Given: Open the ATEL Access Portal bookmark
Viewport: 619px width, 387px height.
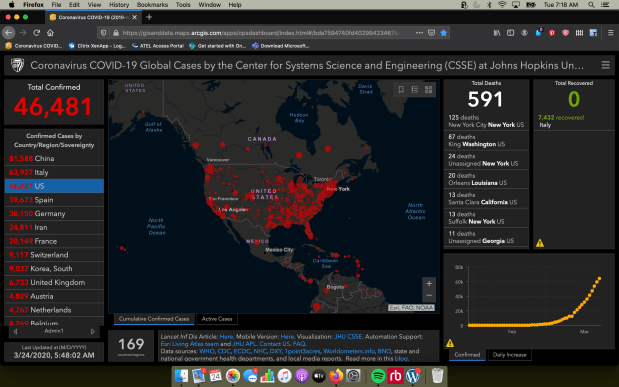Looking at the screenshot, I should 158,46.
